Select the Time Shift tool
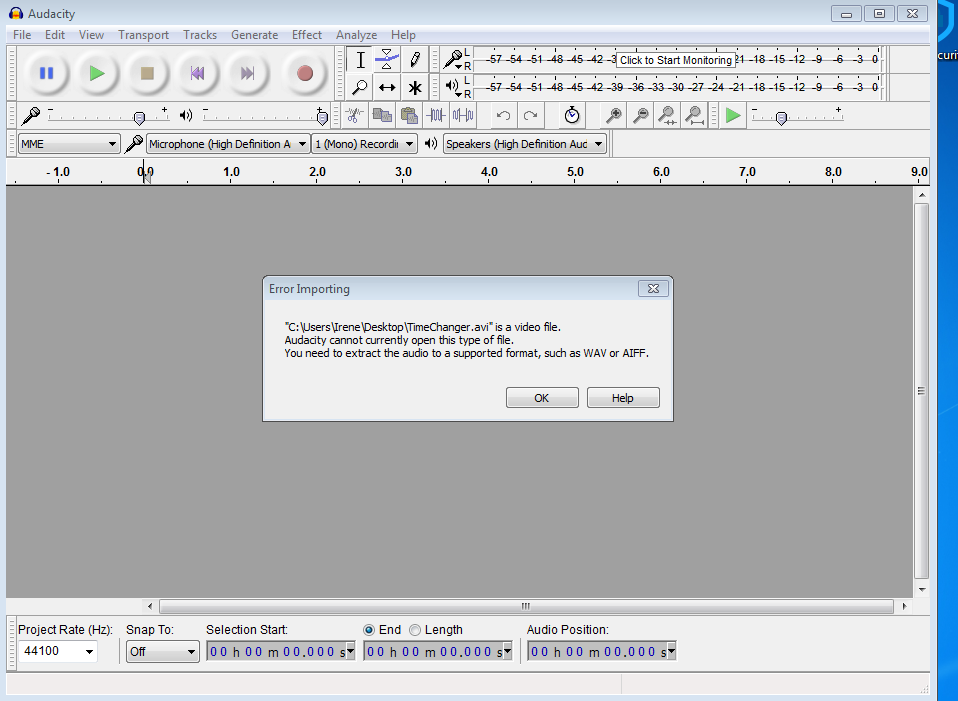The width and height of the screenshot is (958, 701). 387,87
